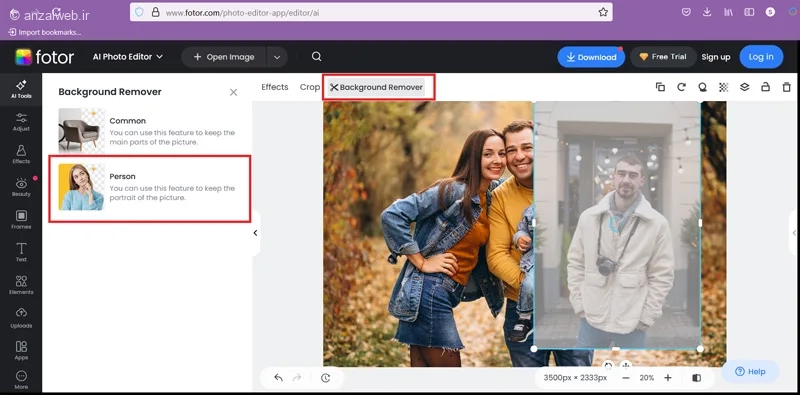This screenshot has height=395, width=800.
Task: Open the browser downloads icon
Action: tap(707, 12)
